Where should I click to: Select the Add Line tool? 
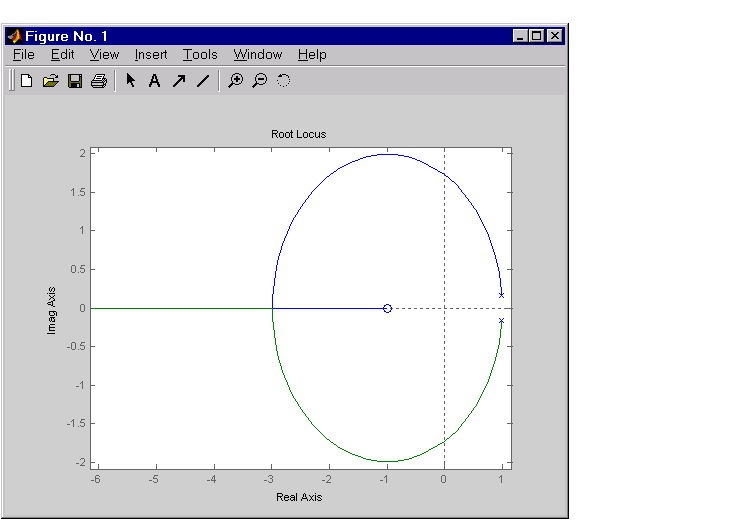coord(202,81)
